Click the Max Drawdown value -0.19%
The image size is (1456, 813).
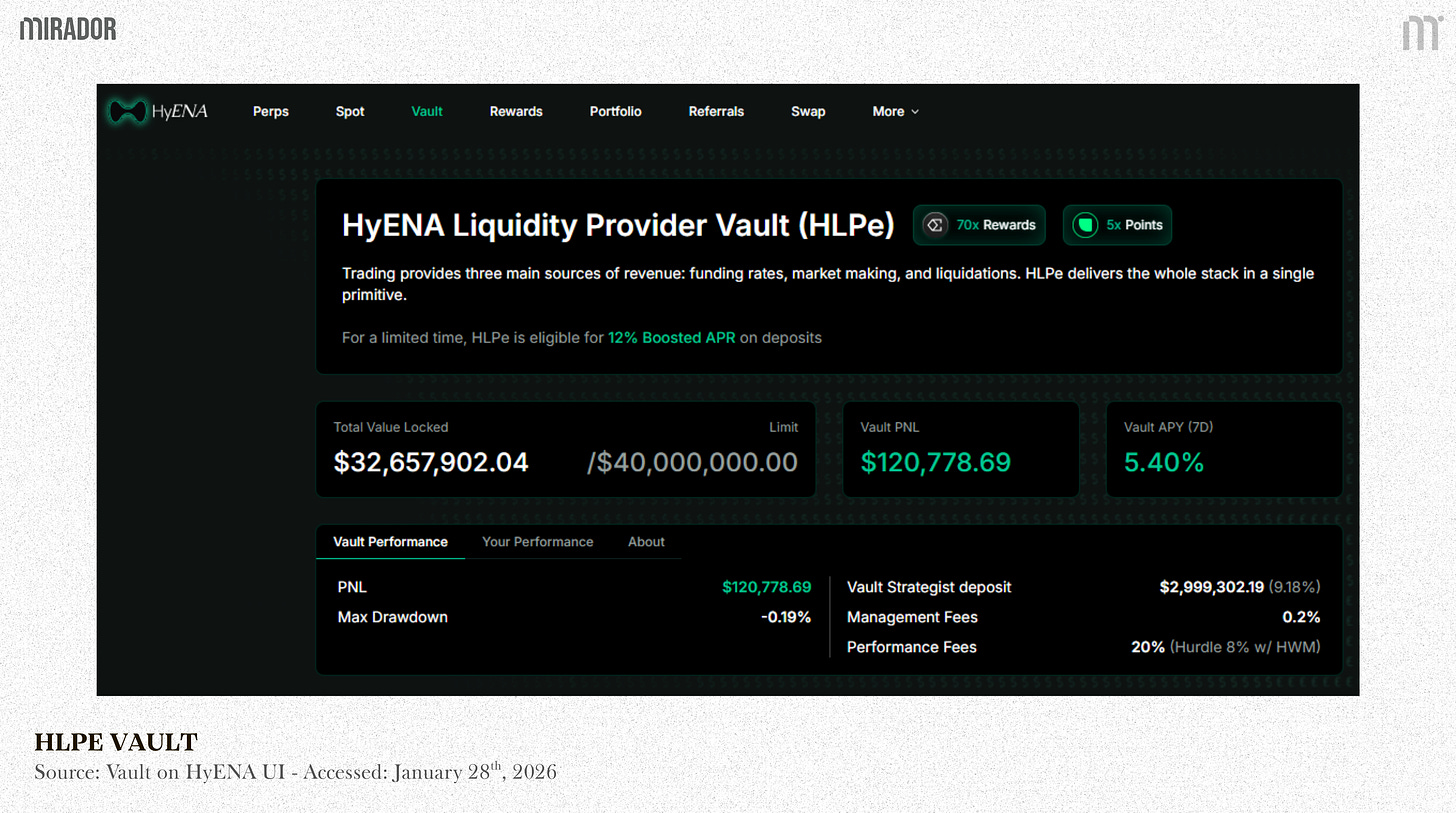tap(785, 617)
